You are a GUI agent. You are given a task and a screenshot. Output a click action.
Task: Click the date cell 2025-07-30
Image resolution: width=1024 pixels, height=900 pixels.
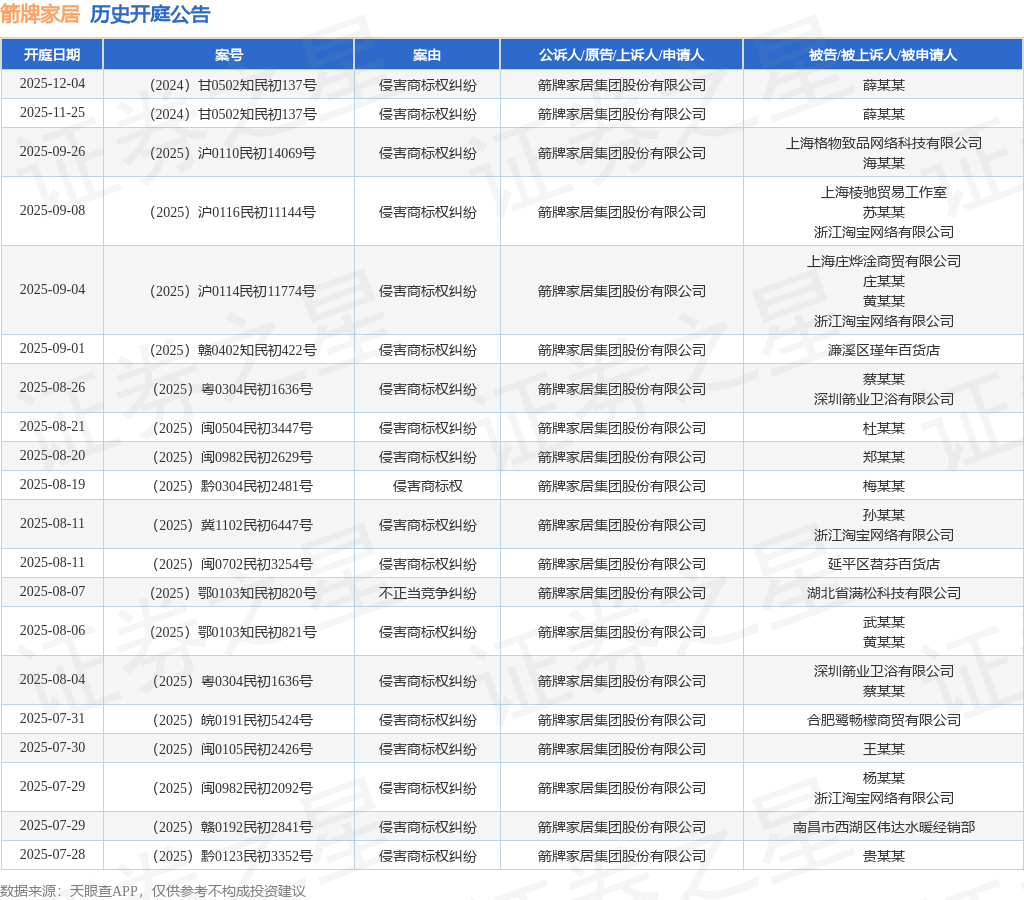[x=52, y=747]
